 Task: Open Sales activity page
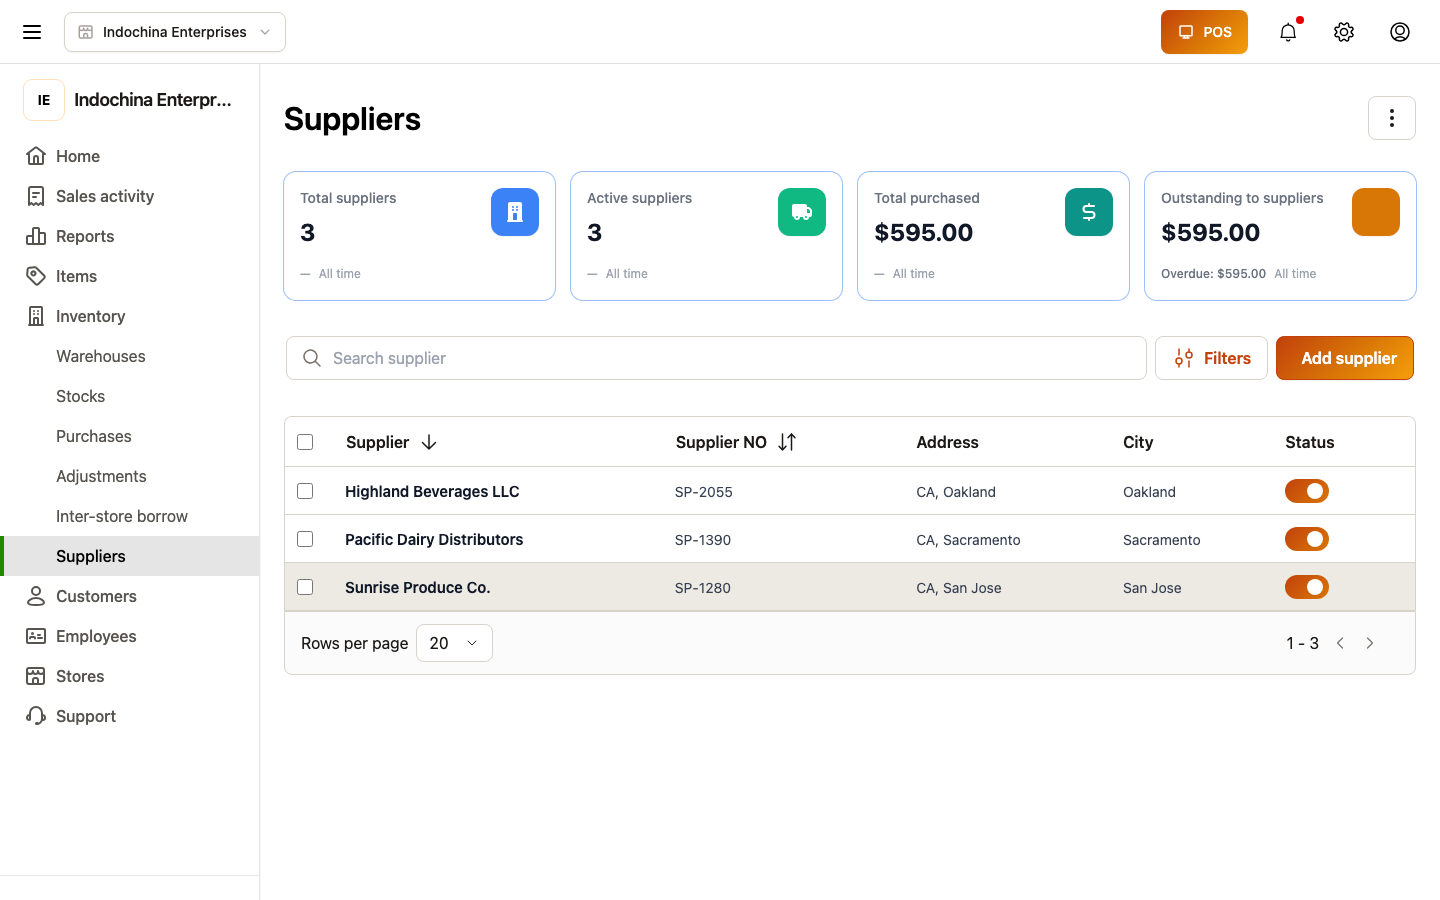point(130,196)
